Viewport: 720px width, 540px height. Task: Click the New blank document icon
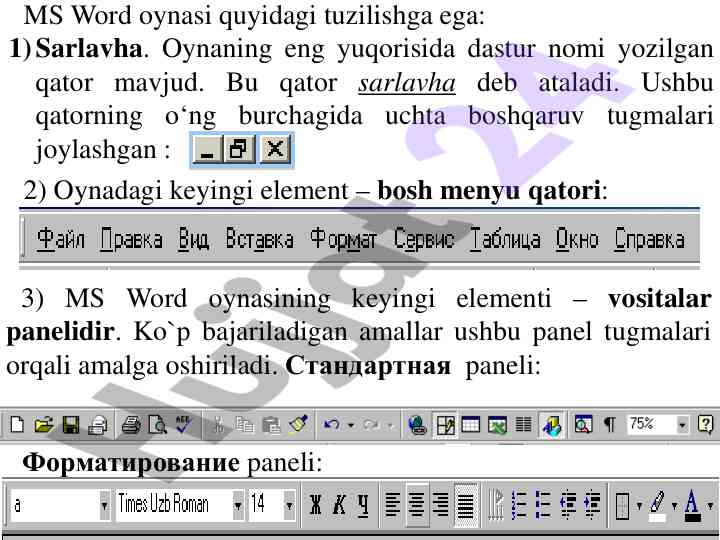(17, 425)
